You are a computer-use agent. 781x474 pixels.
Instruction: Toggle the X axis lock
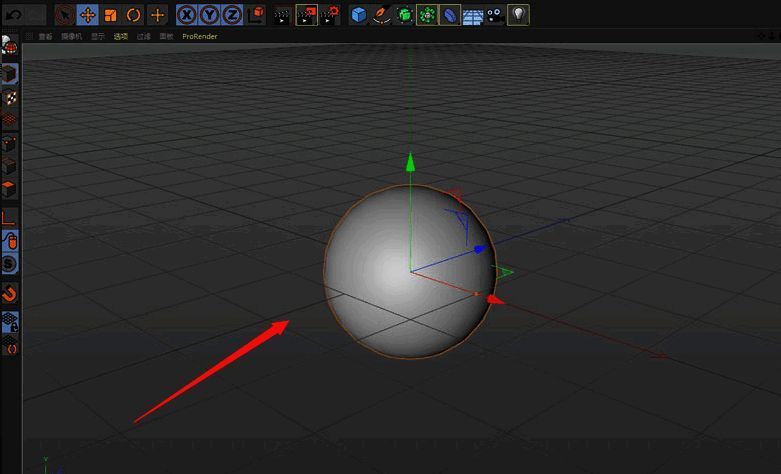(x=186, y=15)
